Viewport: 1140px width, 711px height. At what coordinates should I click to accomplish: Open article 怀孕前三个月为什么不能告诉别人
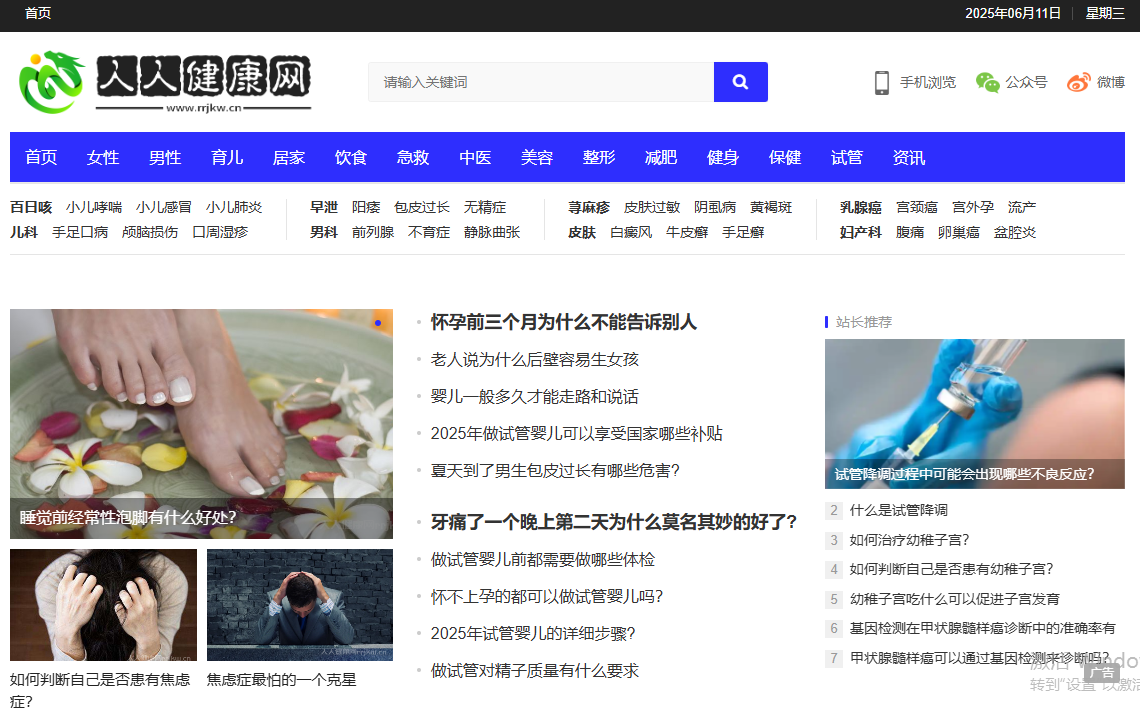[563, 322]
